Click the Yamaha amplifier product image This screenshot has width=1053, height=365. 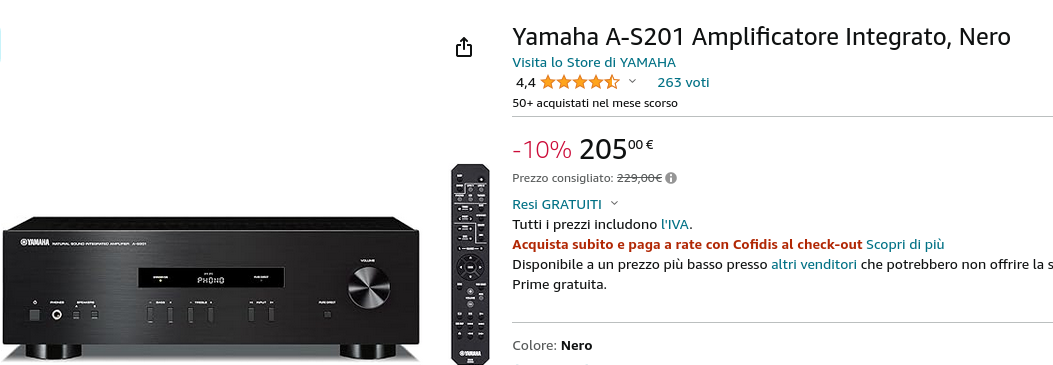point(211,286)
